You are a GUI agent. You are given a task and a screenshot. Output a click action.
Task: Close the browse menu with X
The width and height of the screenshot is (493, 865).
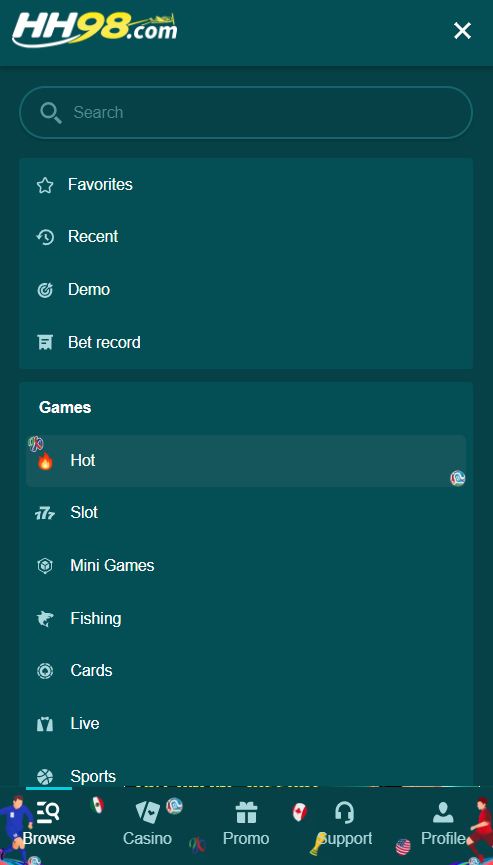point(462,31)
